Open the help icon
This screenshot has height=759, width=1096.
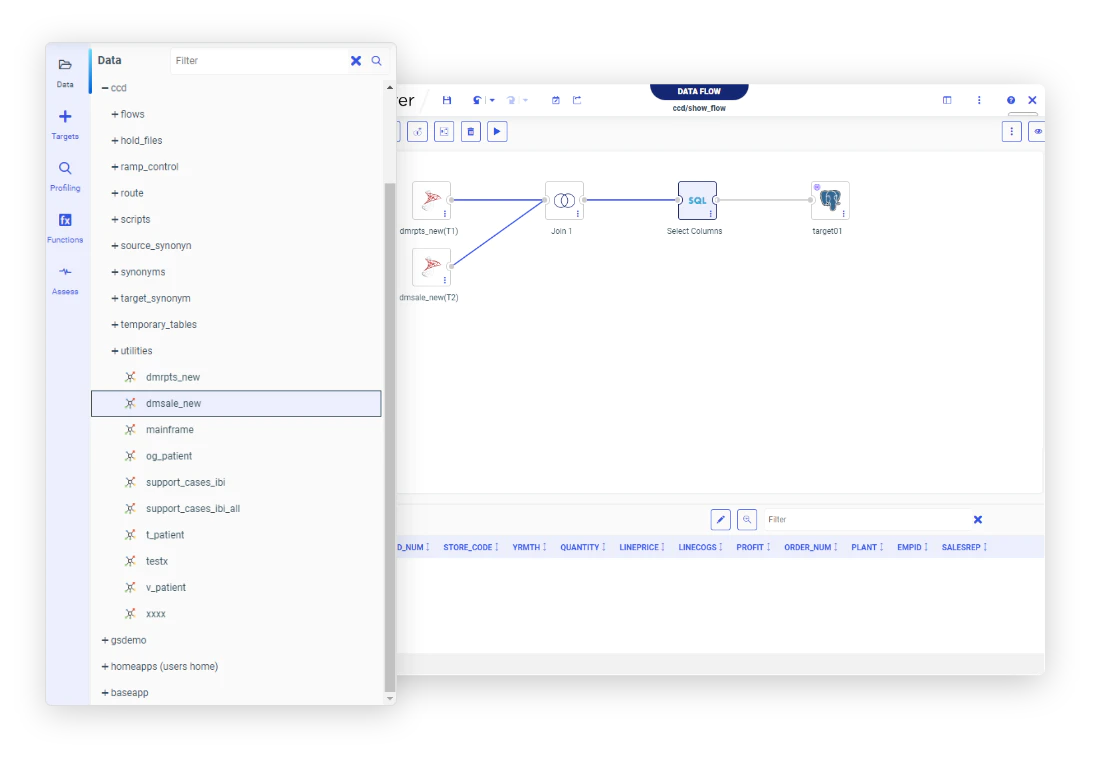tap(1011, 100)
